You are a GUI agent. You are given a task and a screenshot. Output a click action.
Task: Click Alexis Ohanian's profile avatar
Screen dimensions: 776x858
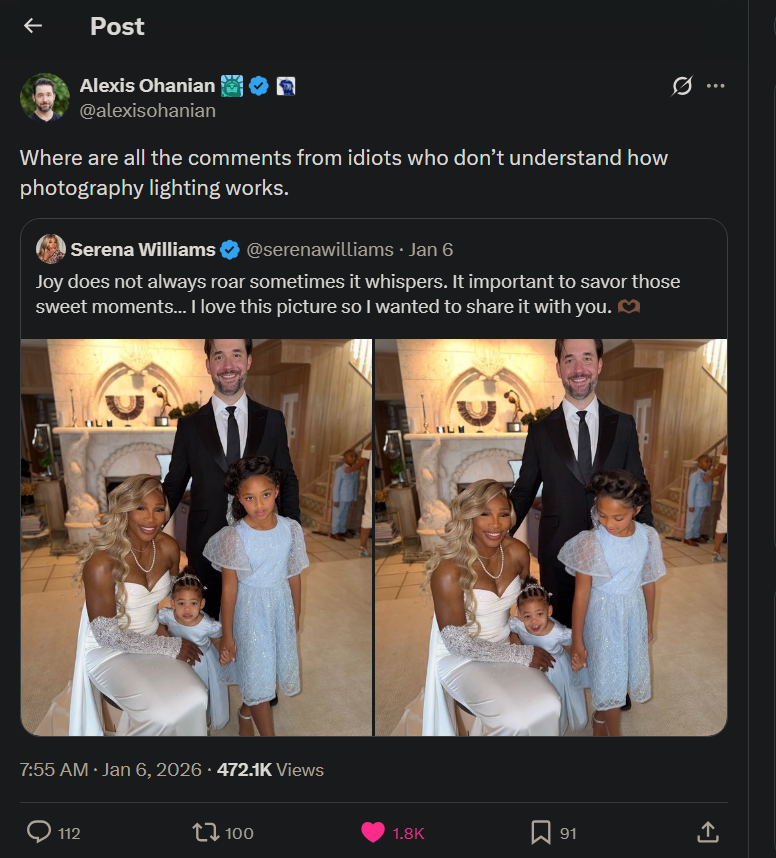(45, 97)
